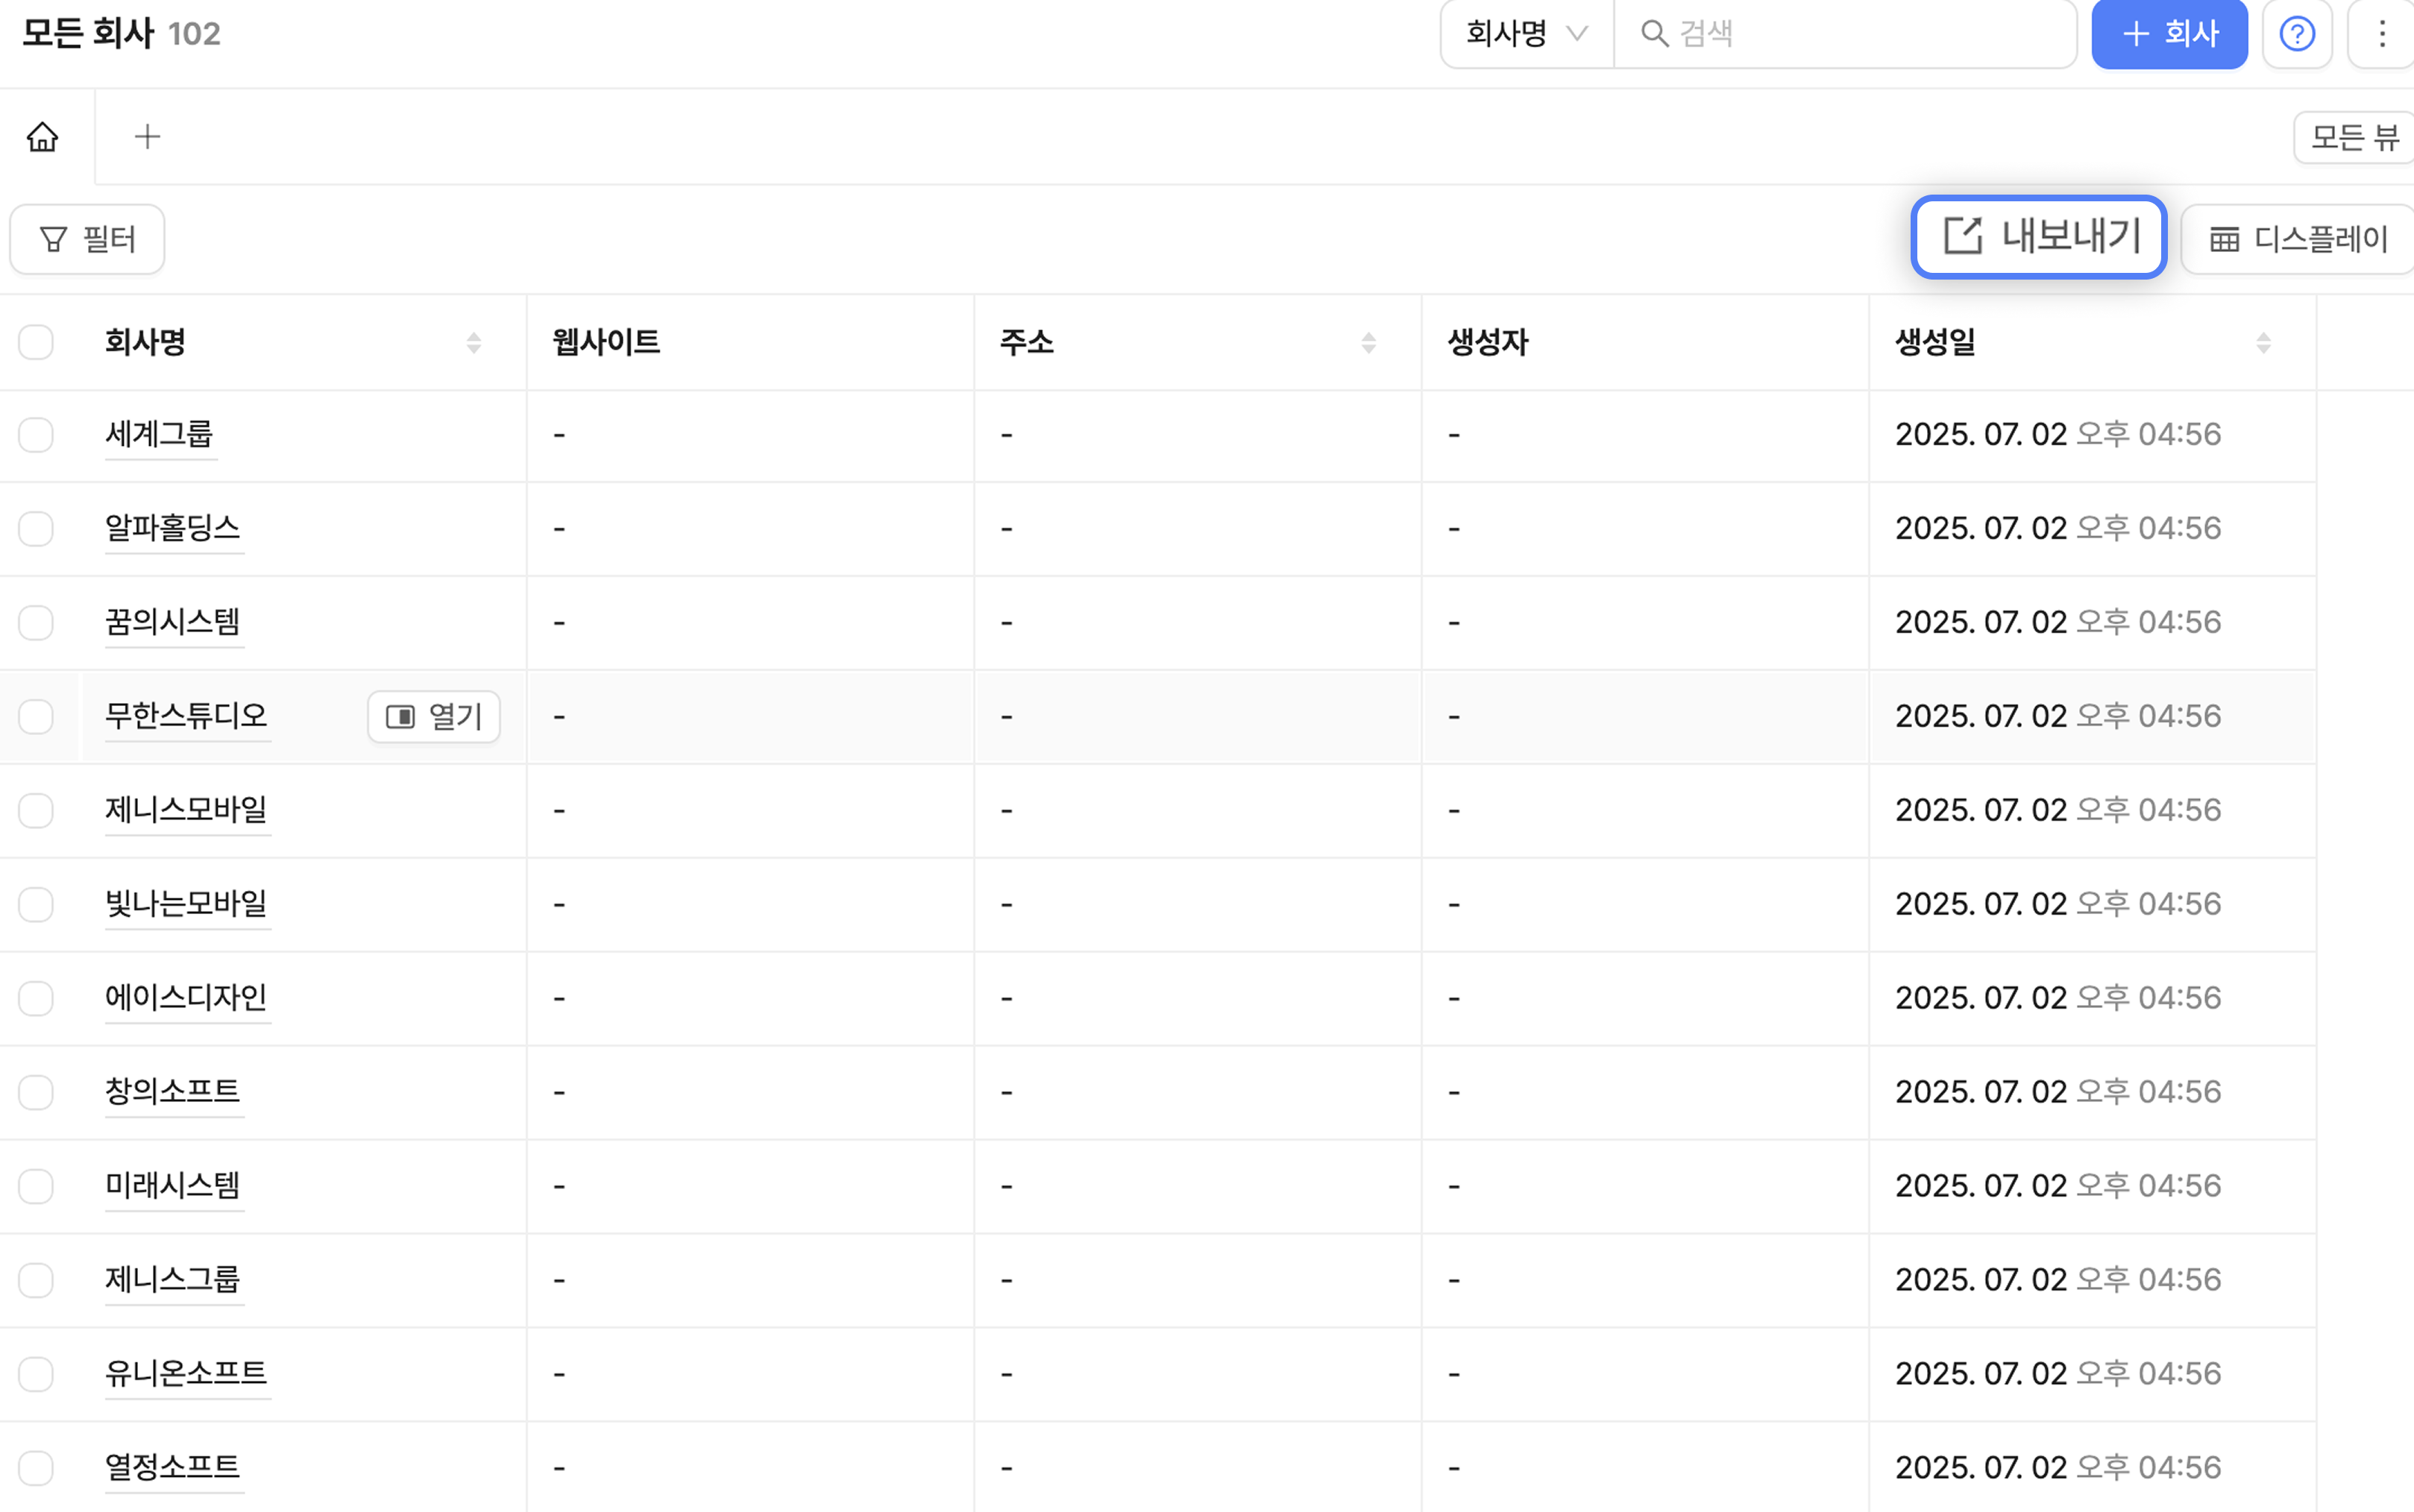The image size is (2414, 1512).
Task: Expand the 회사명 search field dropdown
Action: click(x=1526, y=34)
